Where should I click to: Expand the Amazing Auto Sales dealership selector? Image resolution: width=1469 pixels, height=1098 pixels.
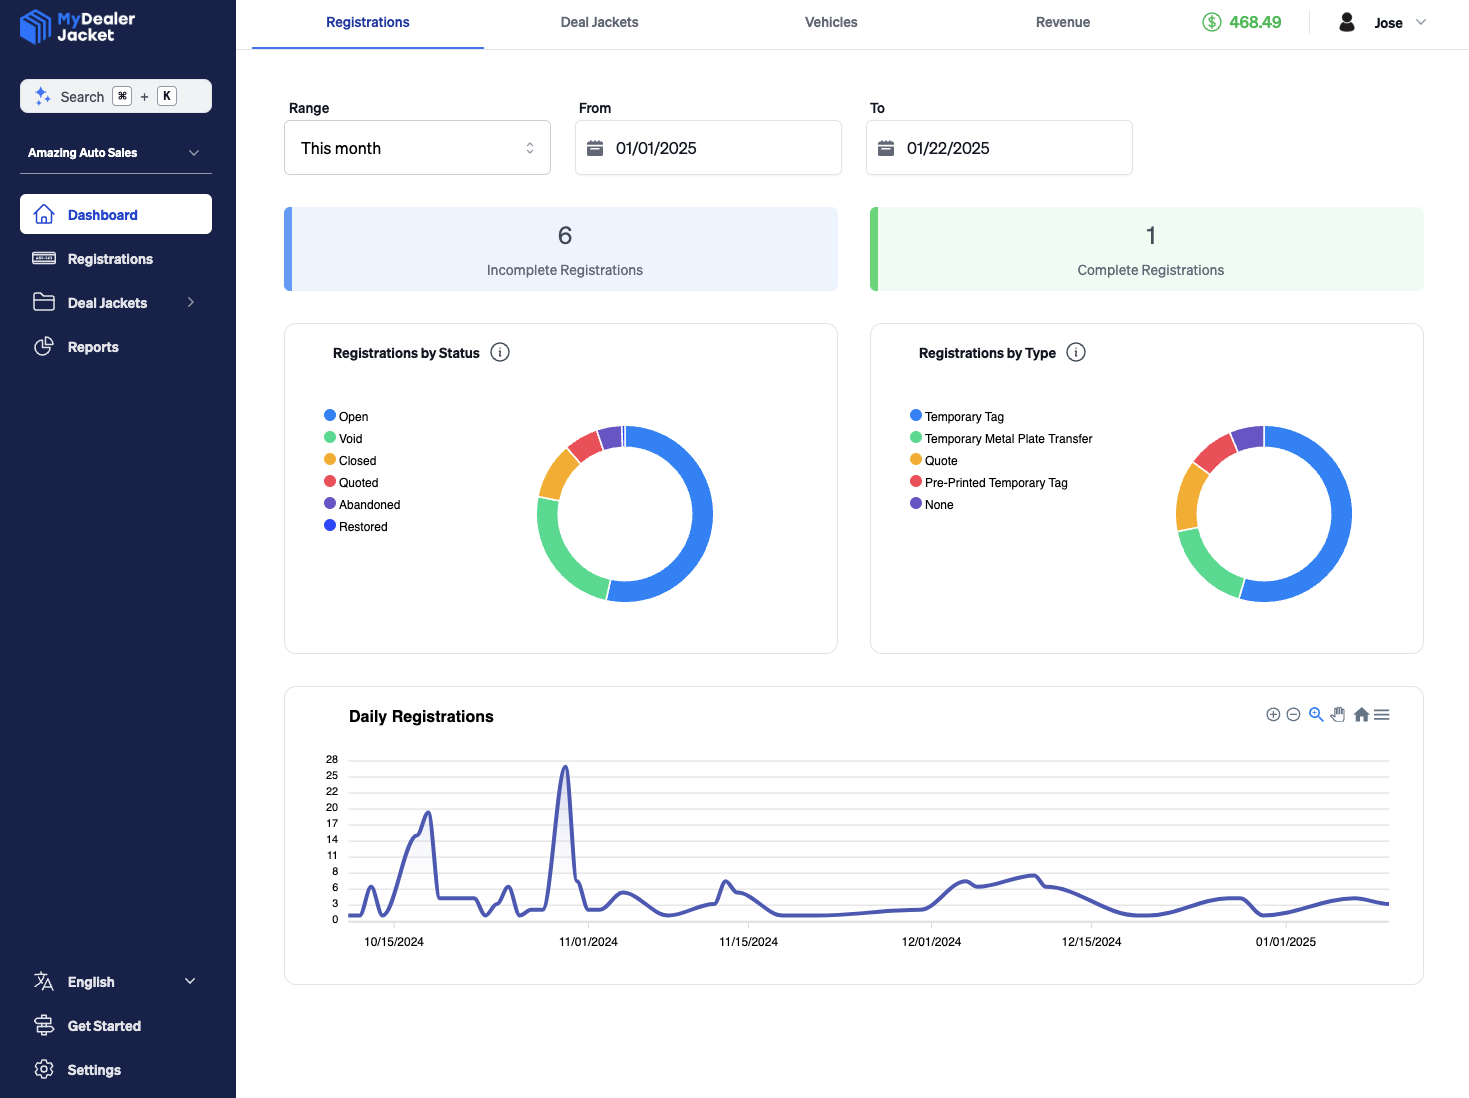pos(115,153)
